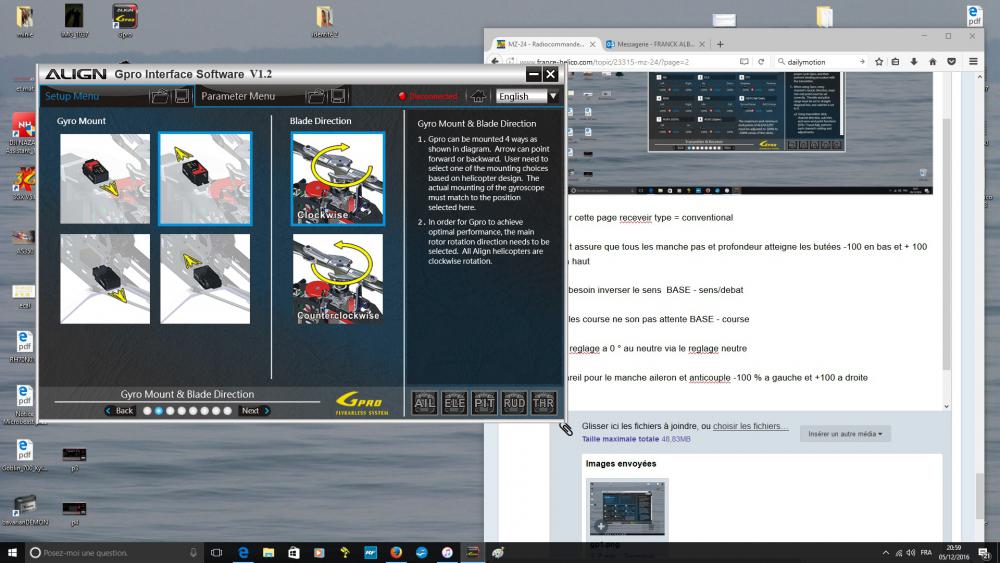The width and height of the screenshot is (1000, 563).
Task: Click Firefox reload page icon
Action: click(761, 62)
